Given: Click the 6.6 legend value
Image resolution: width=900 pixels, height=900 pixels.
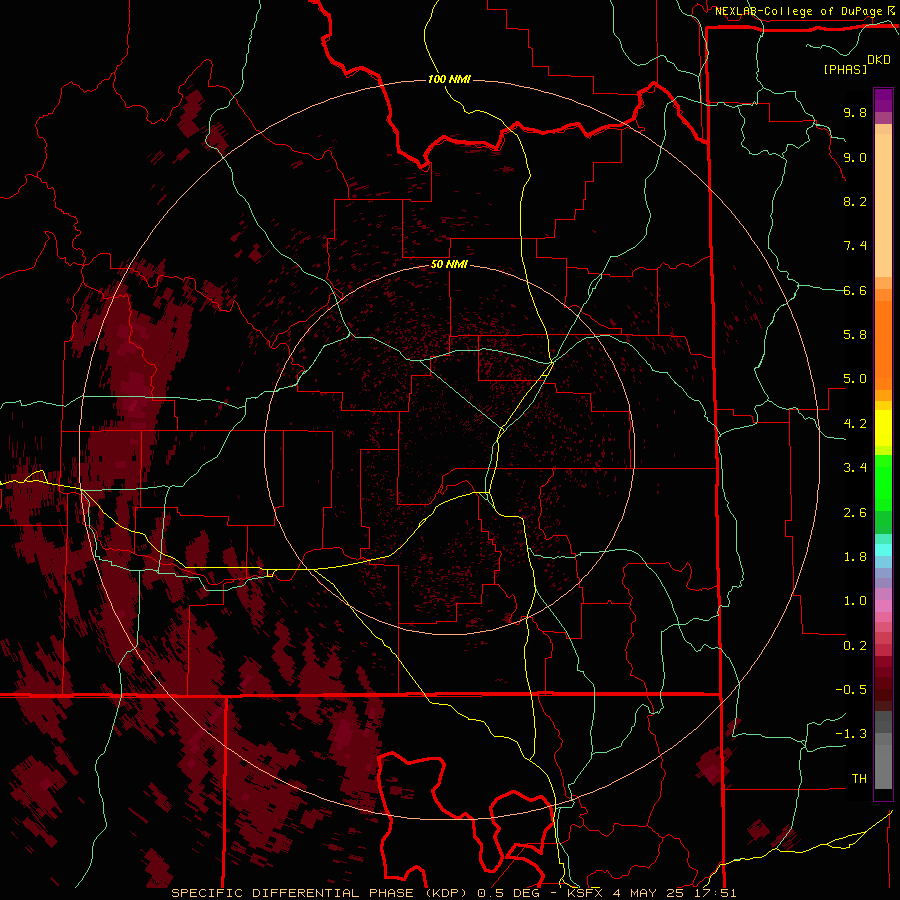Looking at the screenshot, I should [x=855, y=290].
